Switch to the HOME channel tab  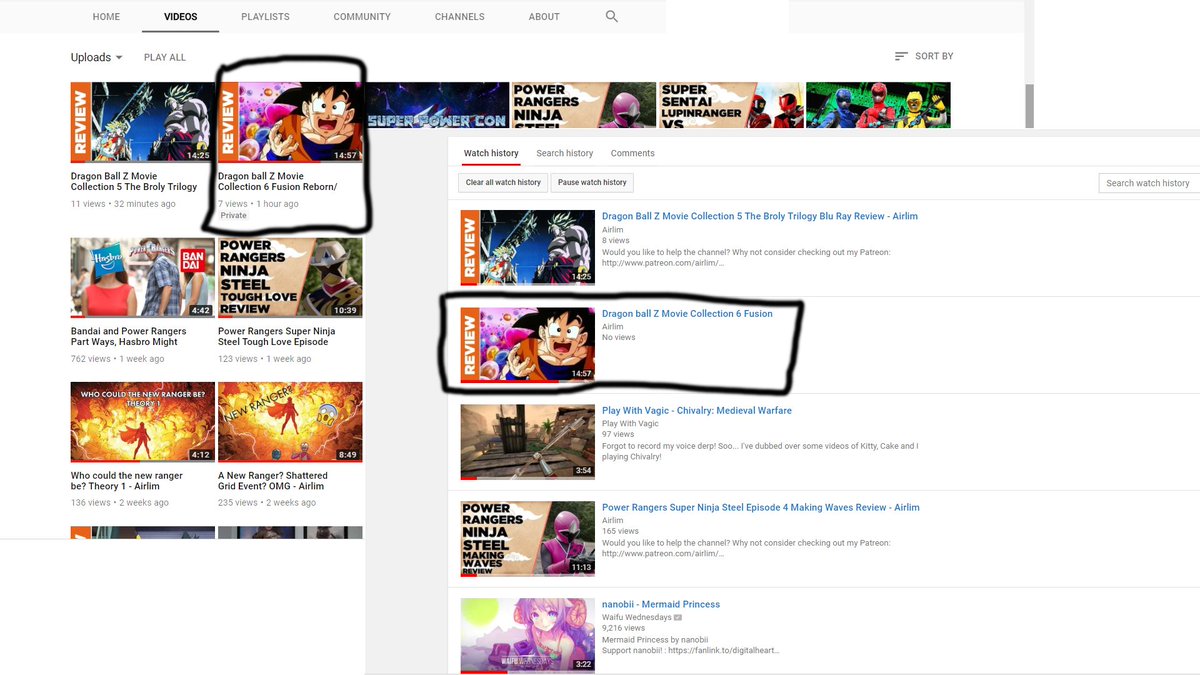(x=106, y=17)
